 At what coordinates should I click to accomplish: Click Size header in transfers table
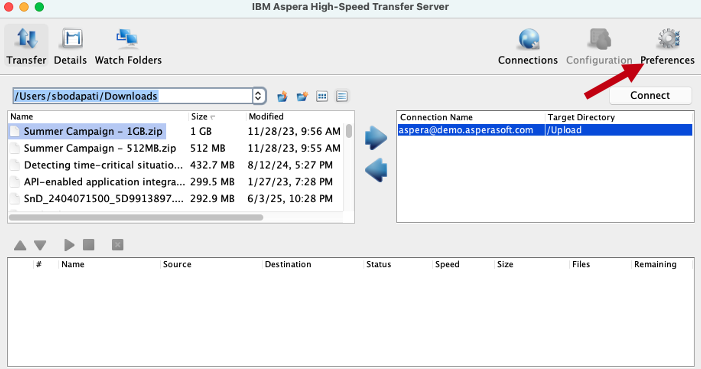(505, 264)
